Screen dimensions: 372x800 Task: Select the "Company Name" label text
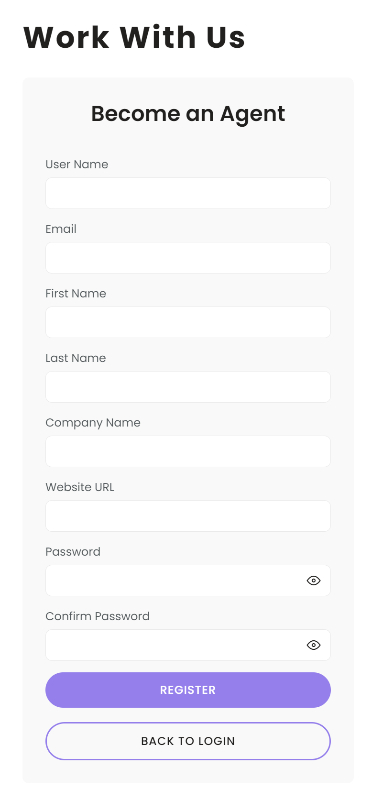93,423
